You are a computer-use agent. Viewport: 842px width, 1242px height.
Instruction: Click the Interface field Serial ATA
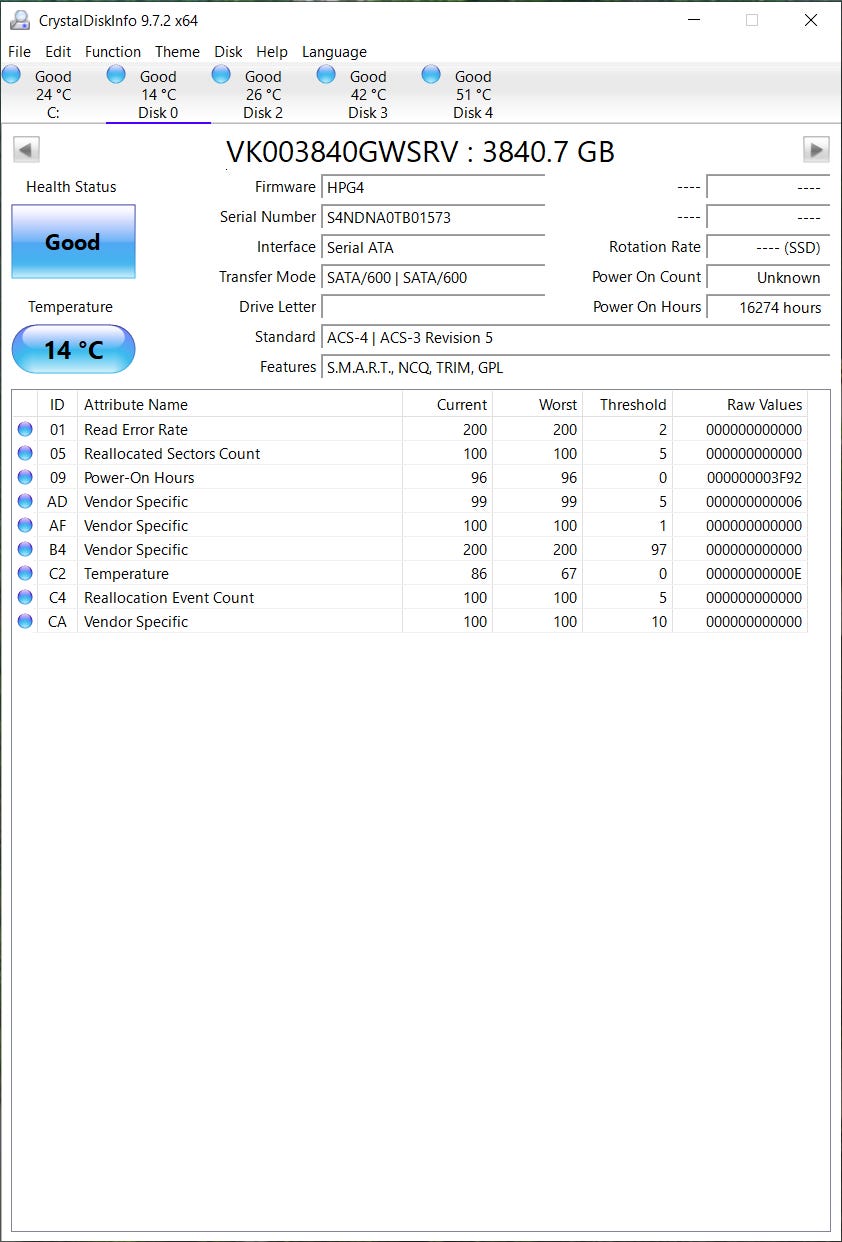coord(433,248)
